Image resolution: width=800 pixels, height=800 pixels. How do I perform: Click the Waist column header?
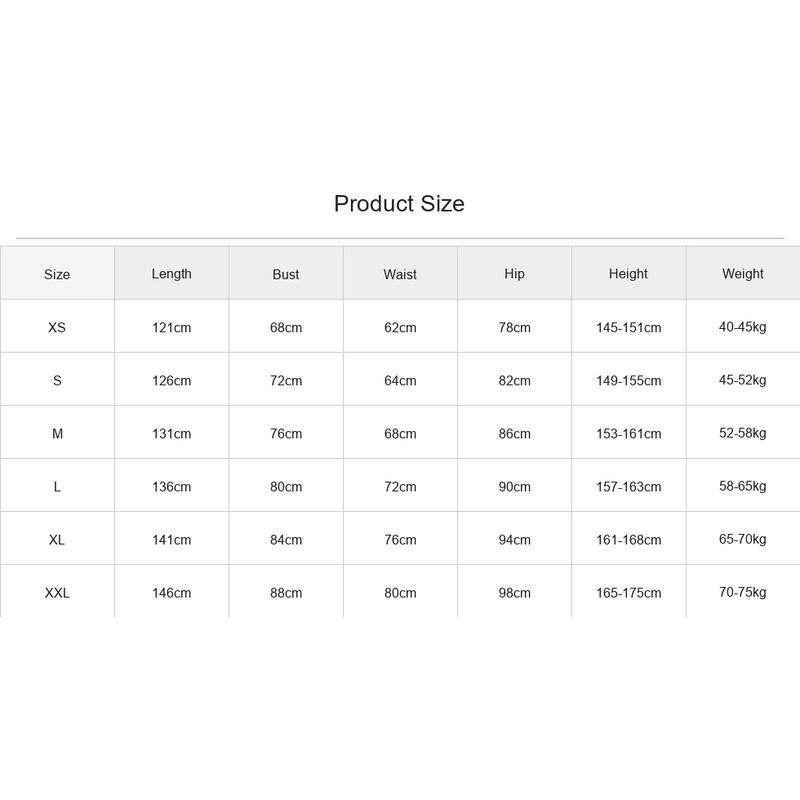click(400, 274)
